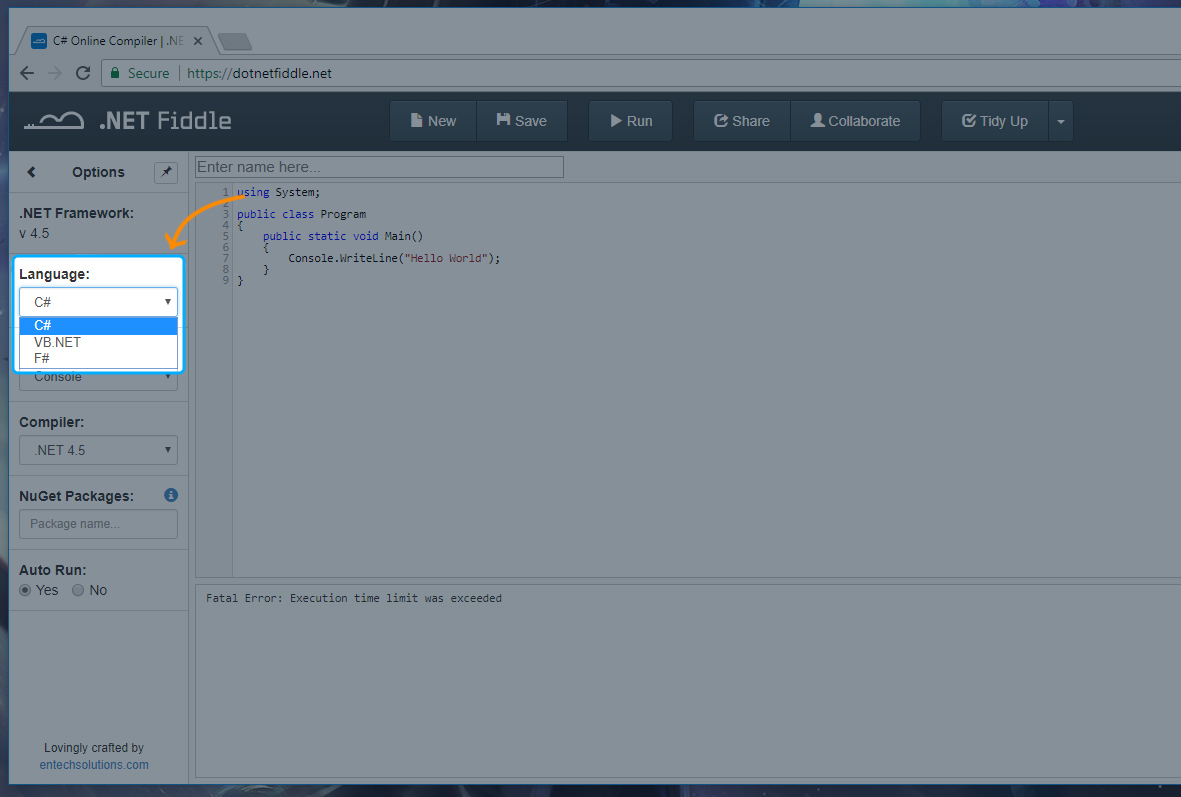The height and width of the screenshot is (797, 1181).
Task: Close the C# Online Compiler tab
Action: pos(198,41)
